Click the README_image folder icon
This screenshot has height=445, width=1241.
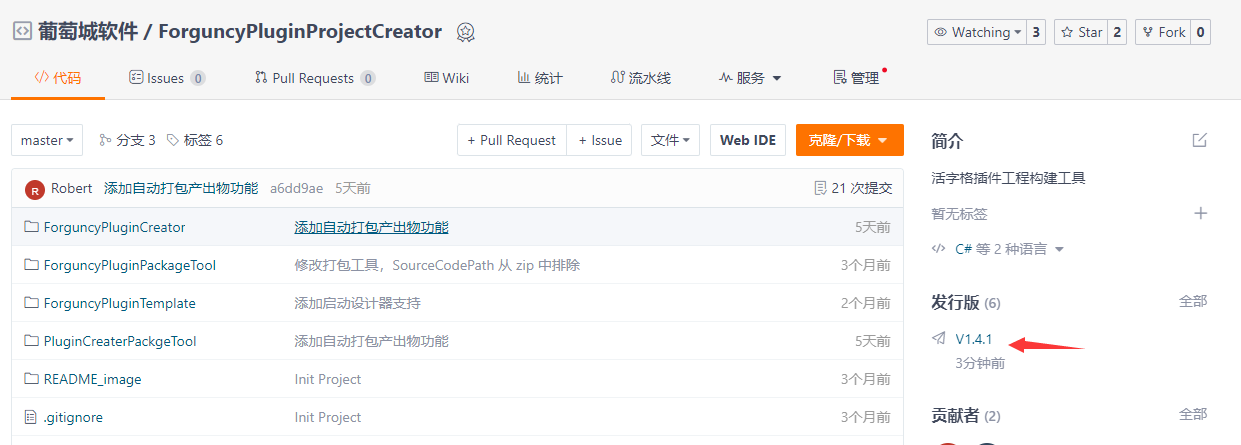[x=31, y=379]
